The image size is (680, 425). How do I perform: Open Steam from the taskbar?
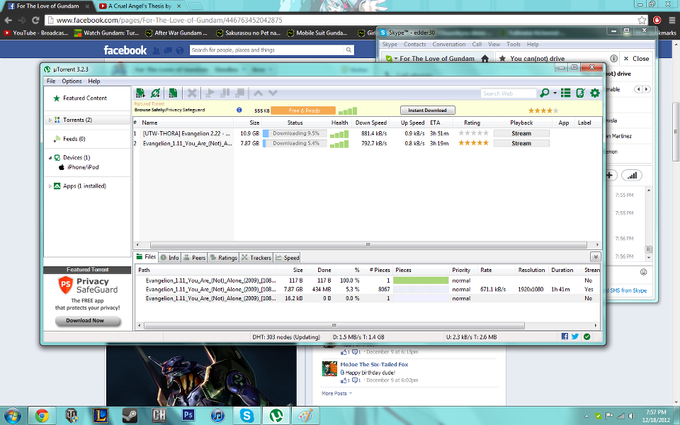coord(129,415)
